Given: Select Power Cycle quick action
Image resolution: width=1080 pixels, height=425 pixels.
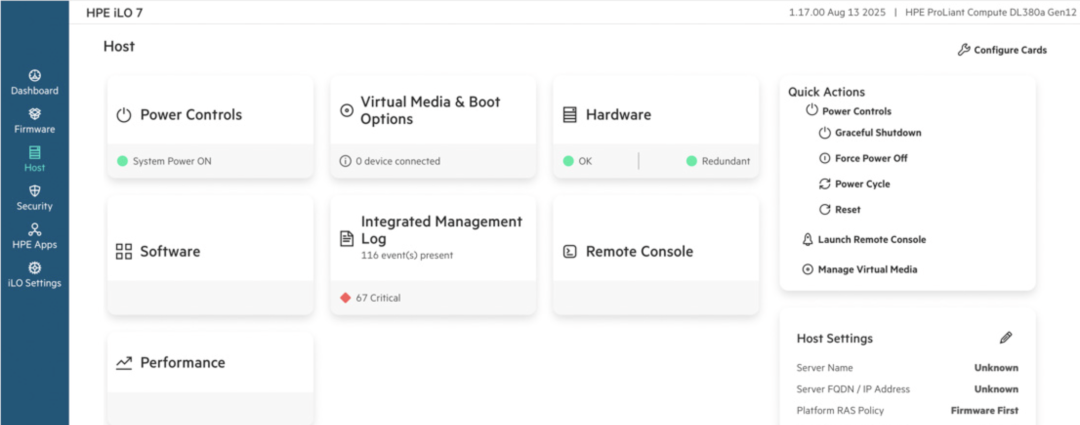Looking at the screenshot, I should pos(854,184).
